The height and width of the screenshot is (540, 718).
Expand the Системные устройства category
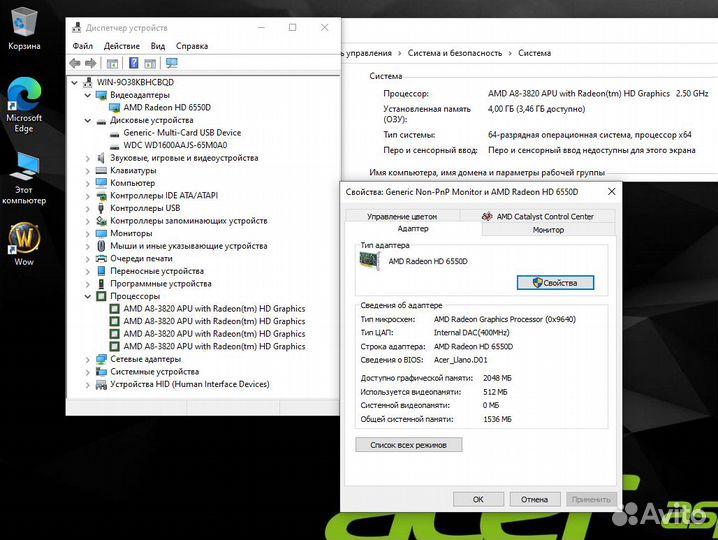87,372
